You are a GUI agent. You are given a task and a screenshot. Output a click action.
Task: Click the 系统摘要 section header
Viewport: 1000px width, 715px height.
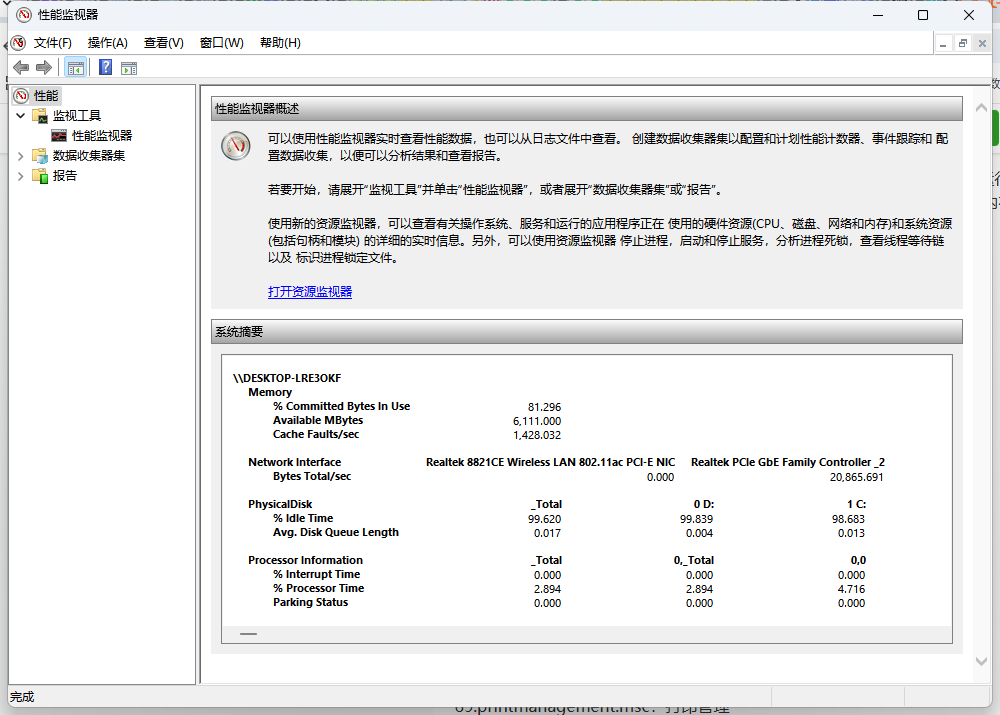(587, 332)
